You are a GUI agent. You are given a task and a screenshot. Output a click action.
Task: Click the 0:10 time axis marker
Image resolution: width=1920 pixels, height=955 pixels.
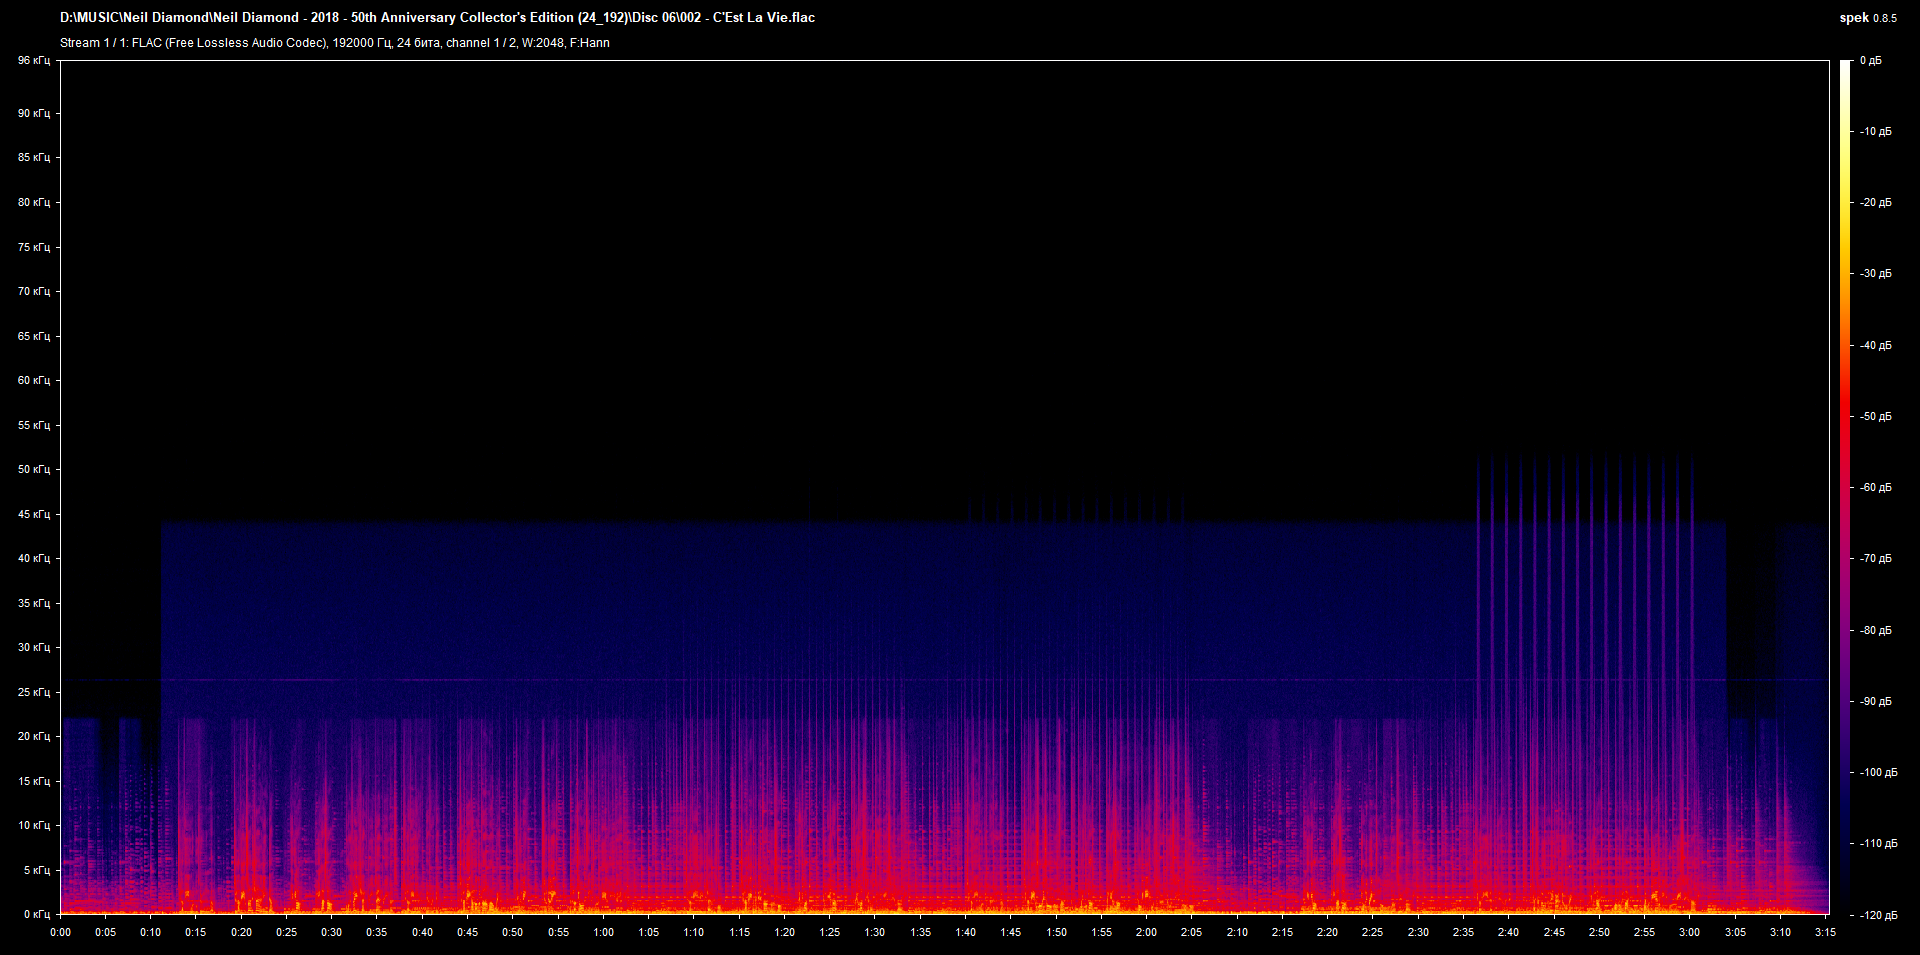pyautogui.click(x=150, y=932)
